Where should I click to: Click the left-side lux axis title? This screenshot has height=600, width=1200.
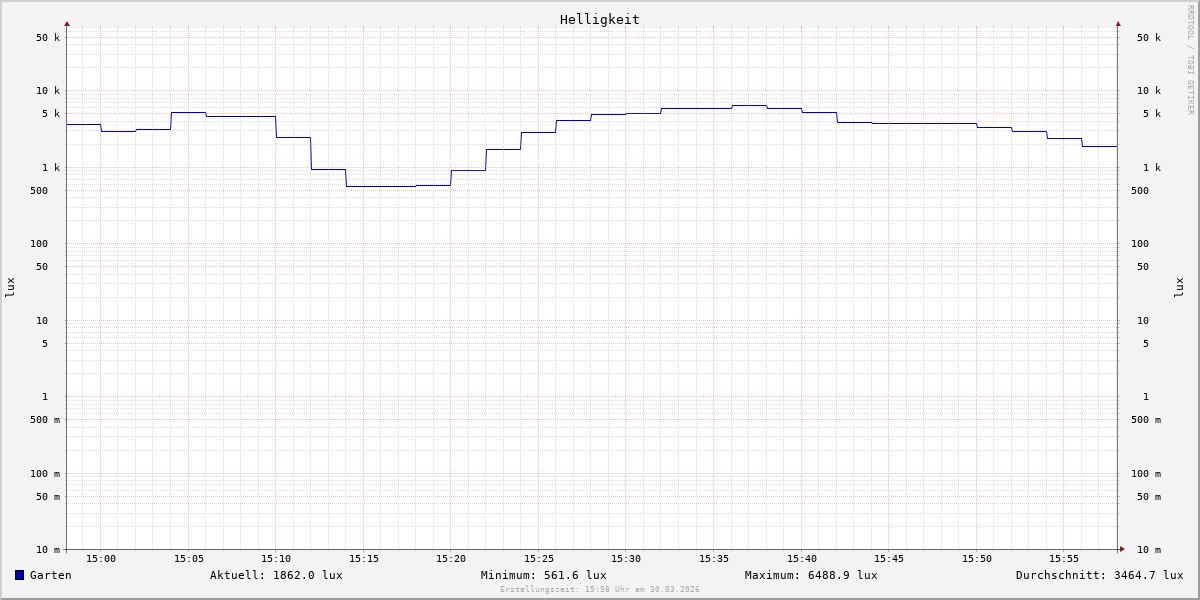click(x=10, y=287)
